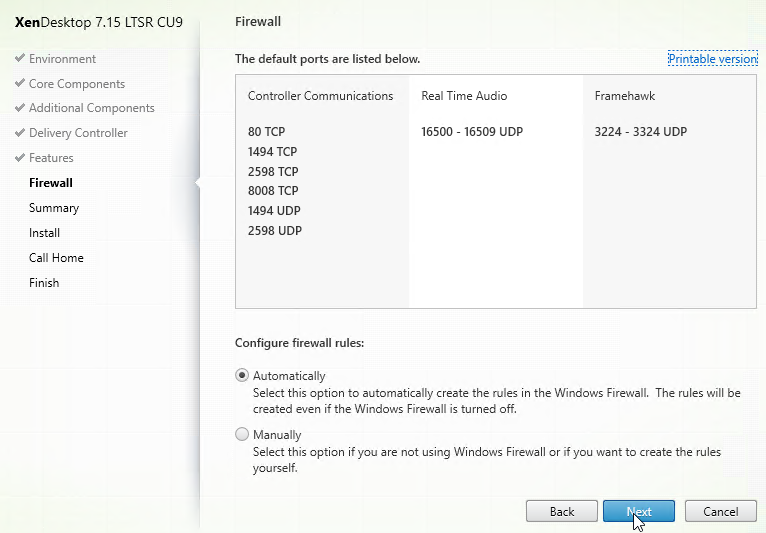Click the Environment checkmark icon
The image size is (766, 533).
[x=20, y=58]
